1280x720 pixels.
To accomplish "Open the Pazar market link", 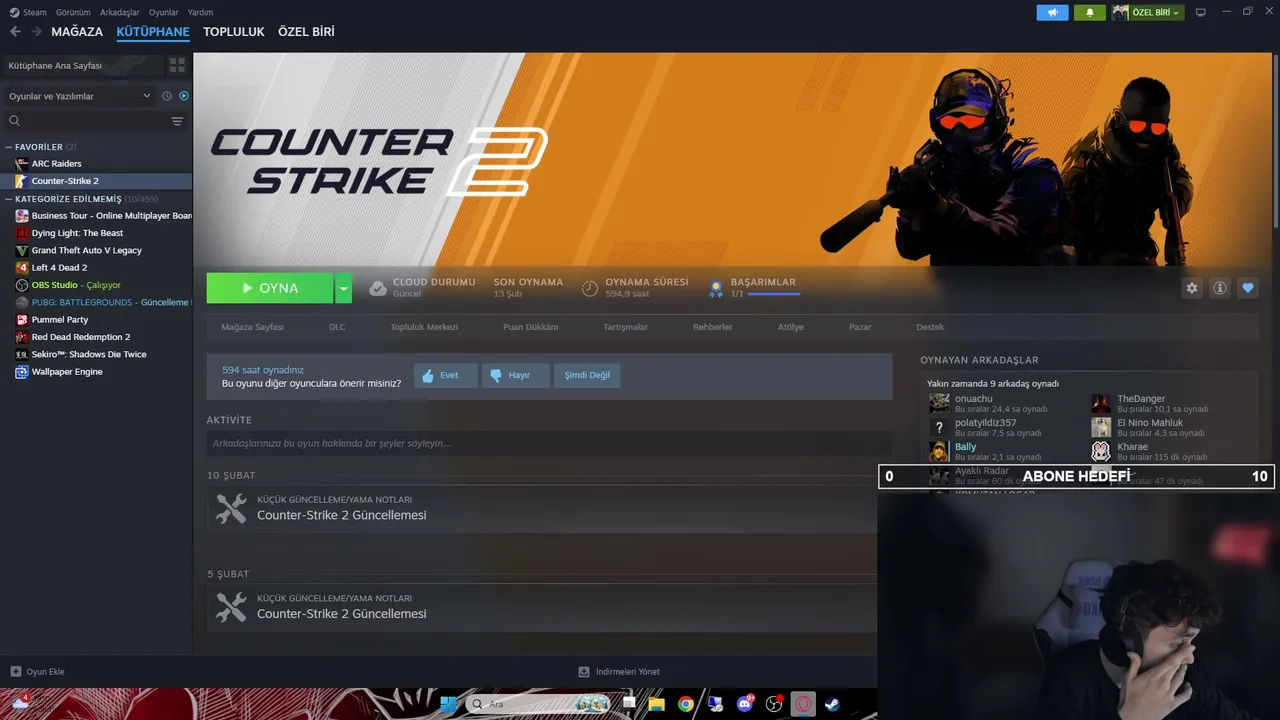I will [x=860, y=327].
